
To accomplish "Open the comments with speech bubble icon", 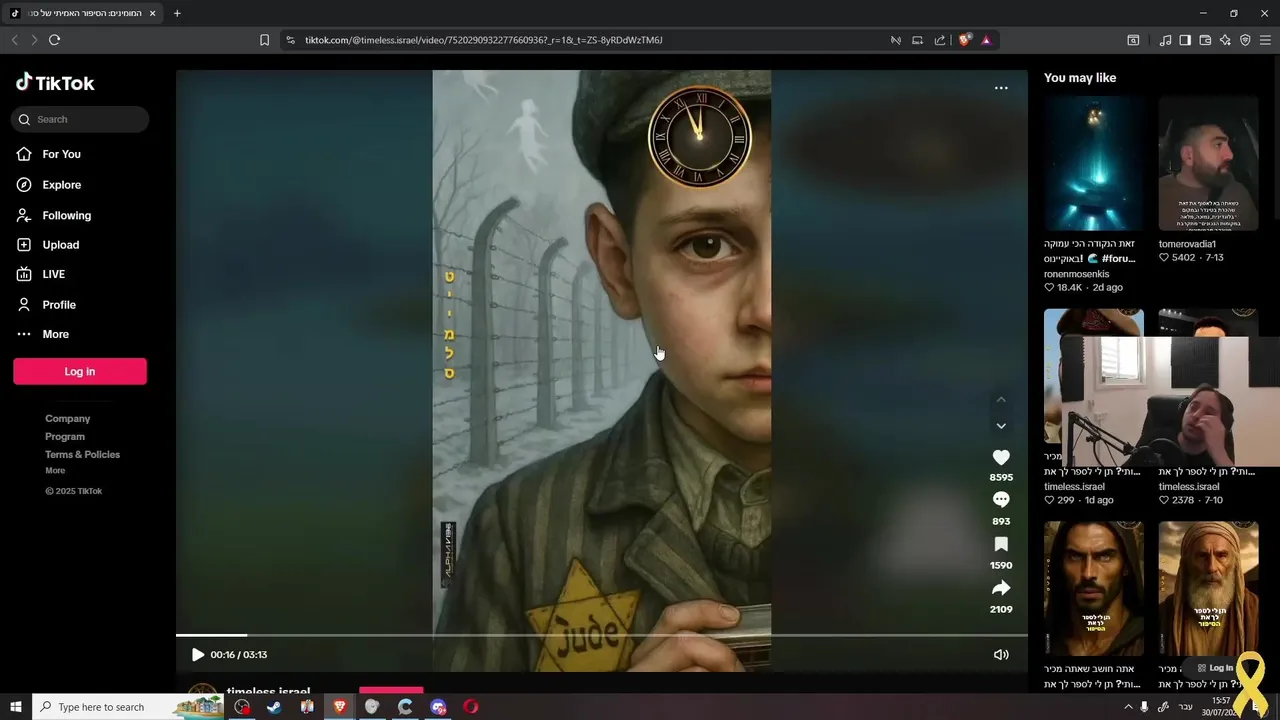I will [1001, 500].
